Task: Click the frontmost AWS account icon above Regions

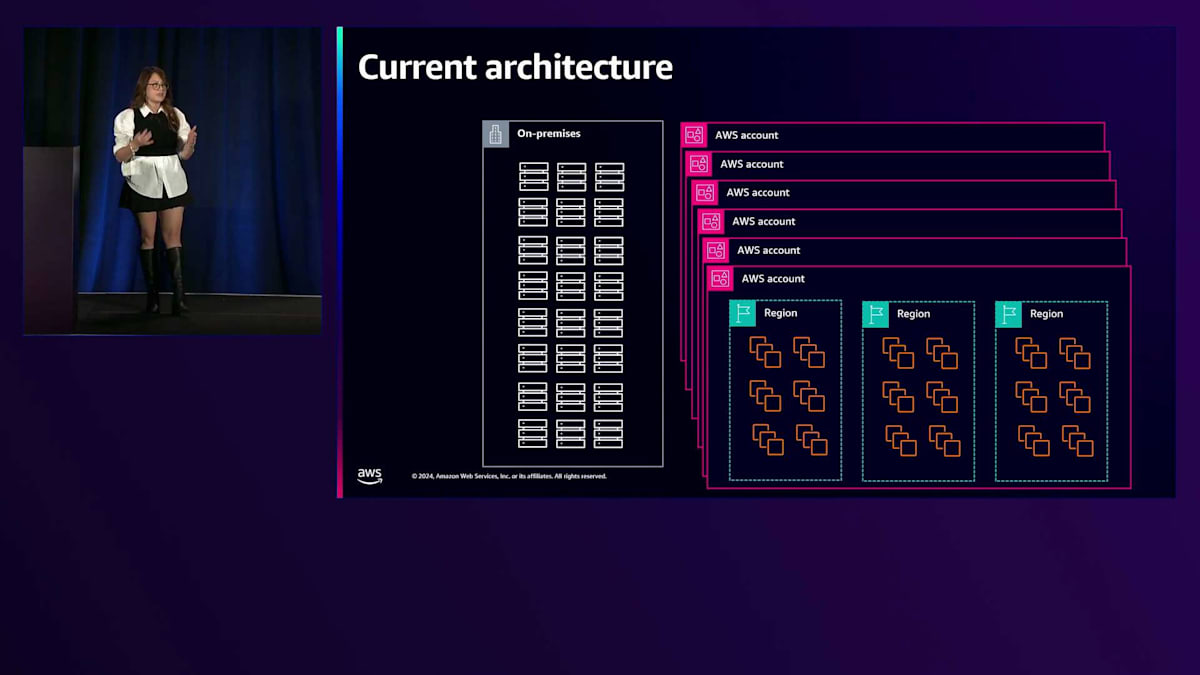Action: [720, 279]
